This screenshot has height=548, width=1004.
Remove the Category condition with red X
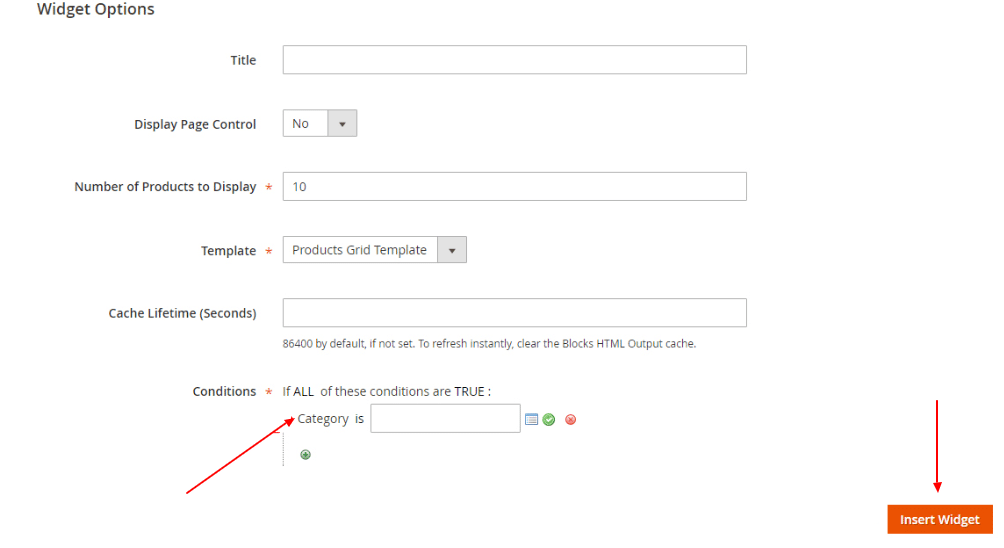click(570, 419)
